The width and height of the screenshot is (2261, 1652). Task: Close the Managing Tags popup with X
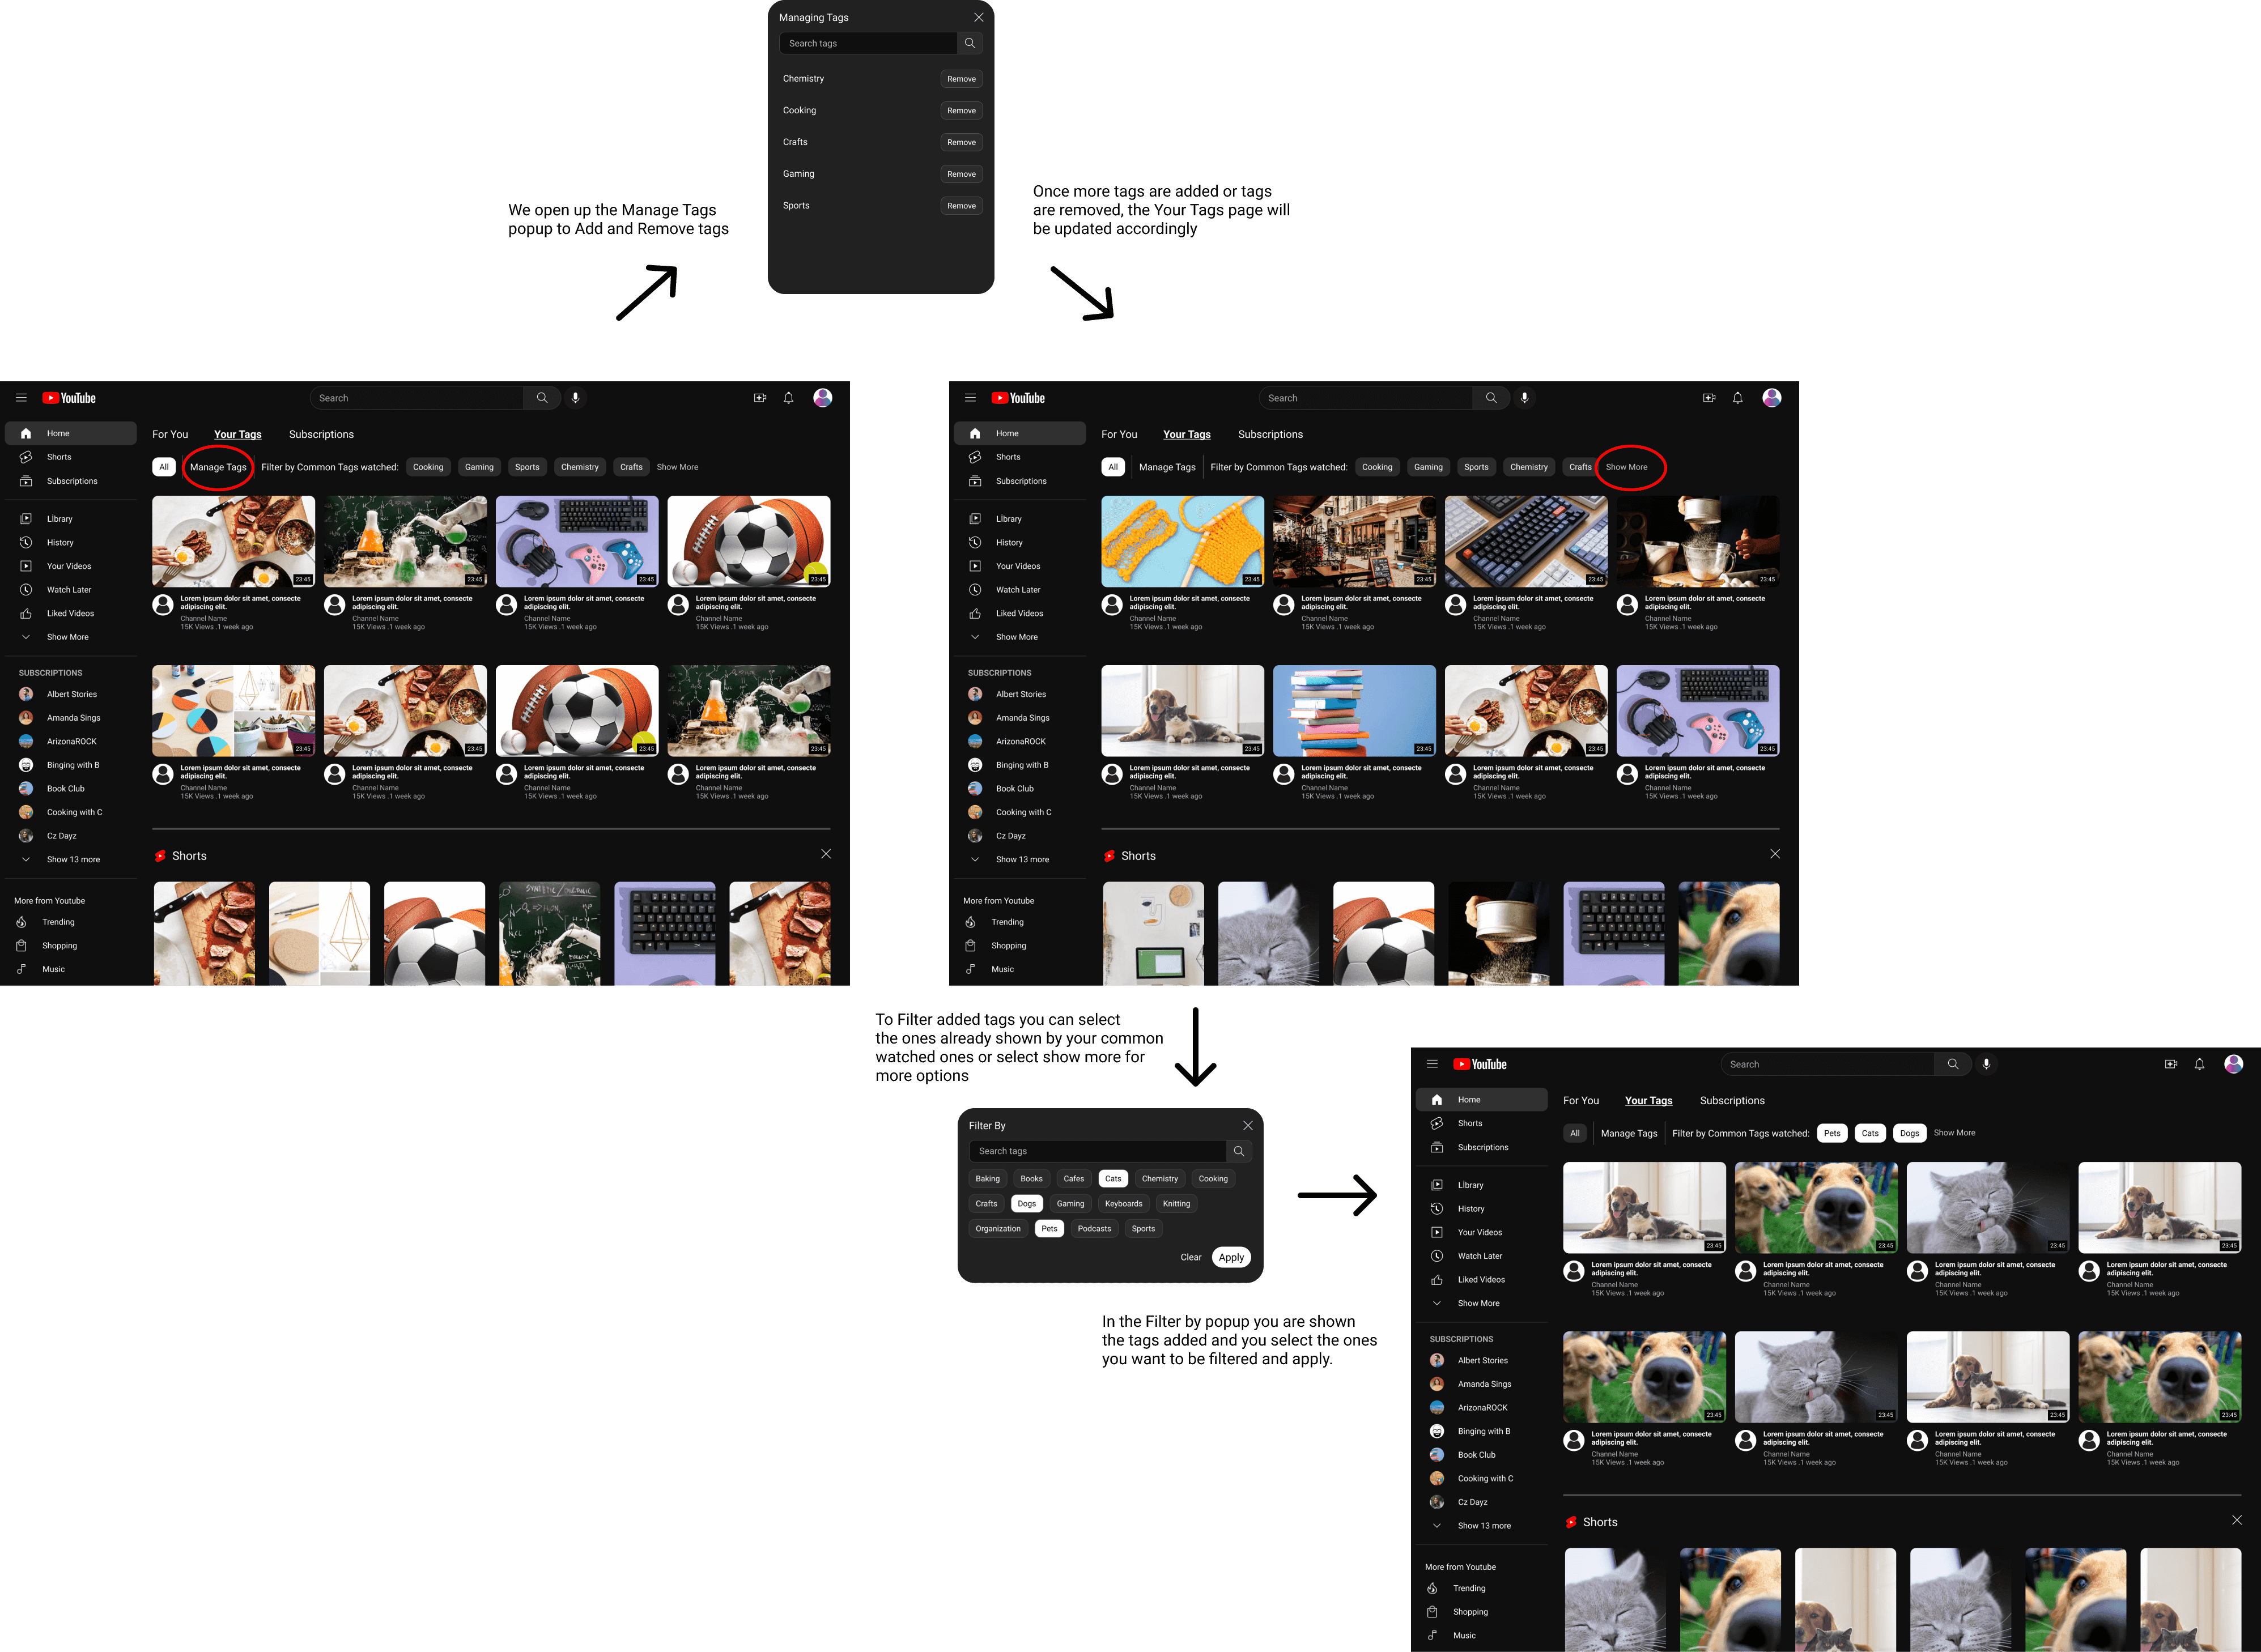click(x=978, y=17)
